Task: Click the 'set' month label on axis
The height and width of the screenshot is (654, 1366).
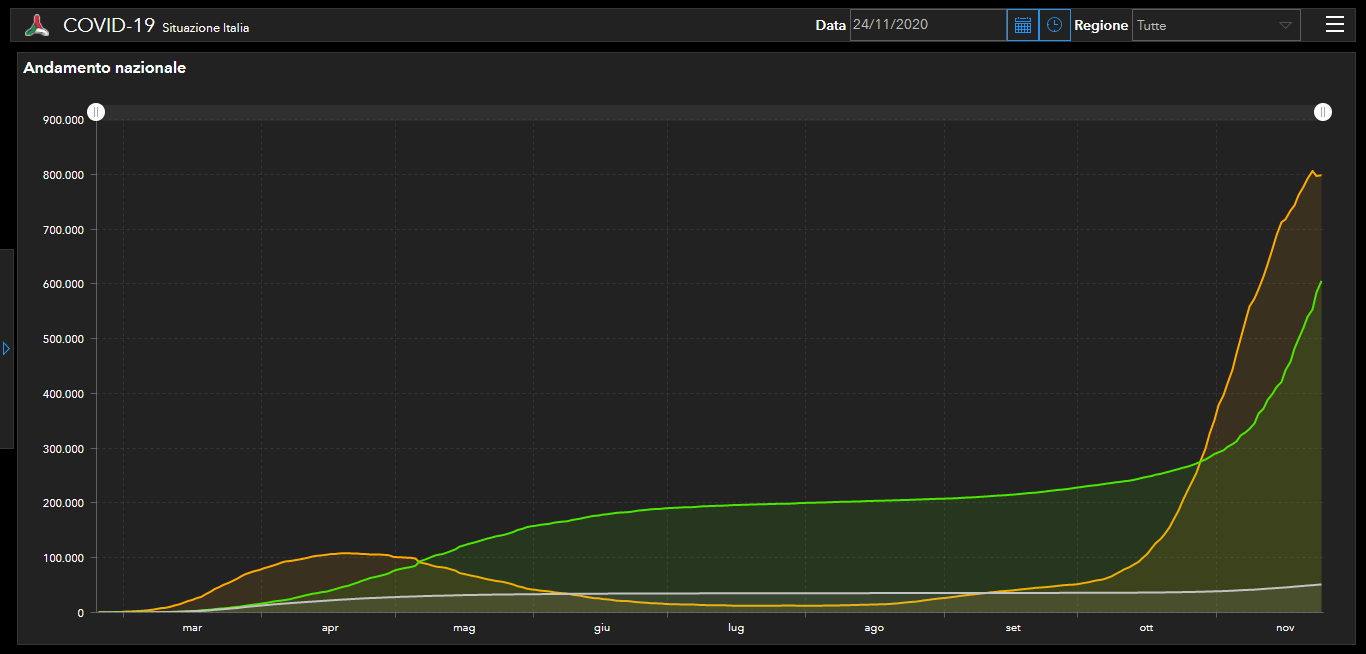Action: pyautogui.click(x=1013, y=628)
